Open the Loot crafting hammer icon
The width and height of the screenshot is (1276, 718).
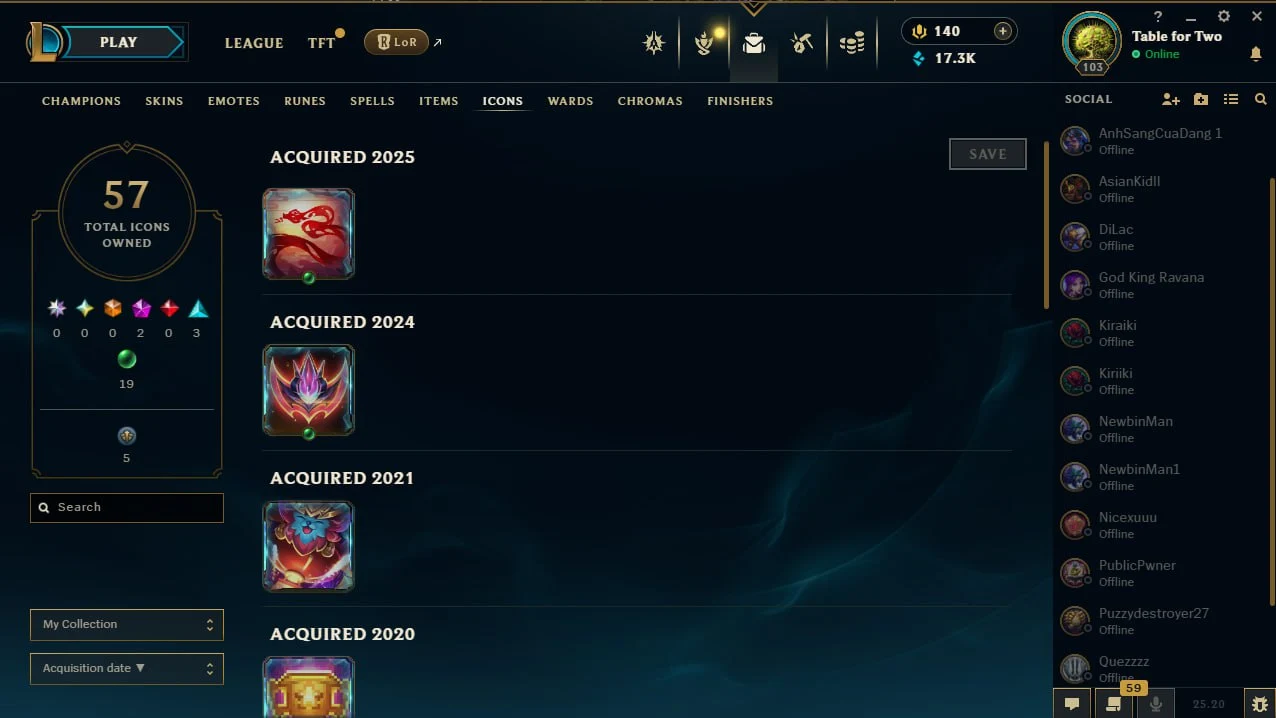[x=802, y=43]
